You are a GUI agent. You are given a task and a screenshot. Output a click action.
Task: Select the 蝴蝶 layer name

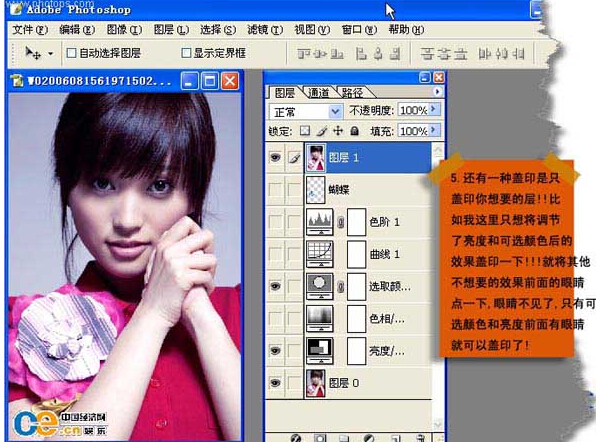pos(339,190)
